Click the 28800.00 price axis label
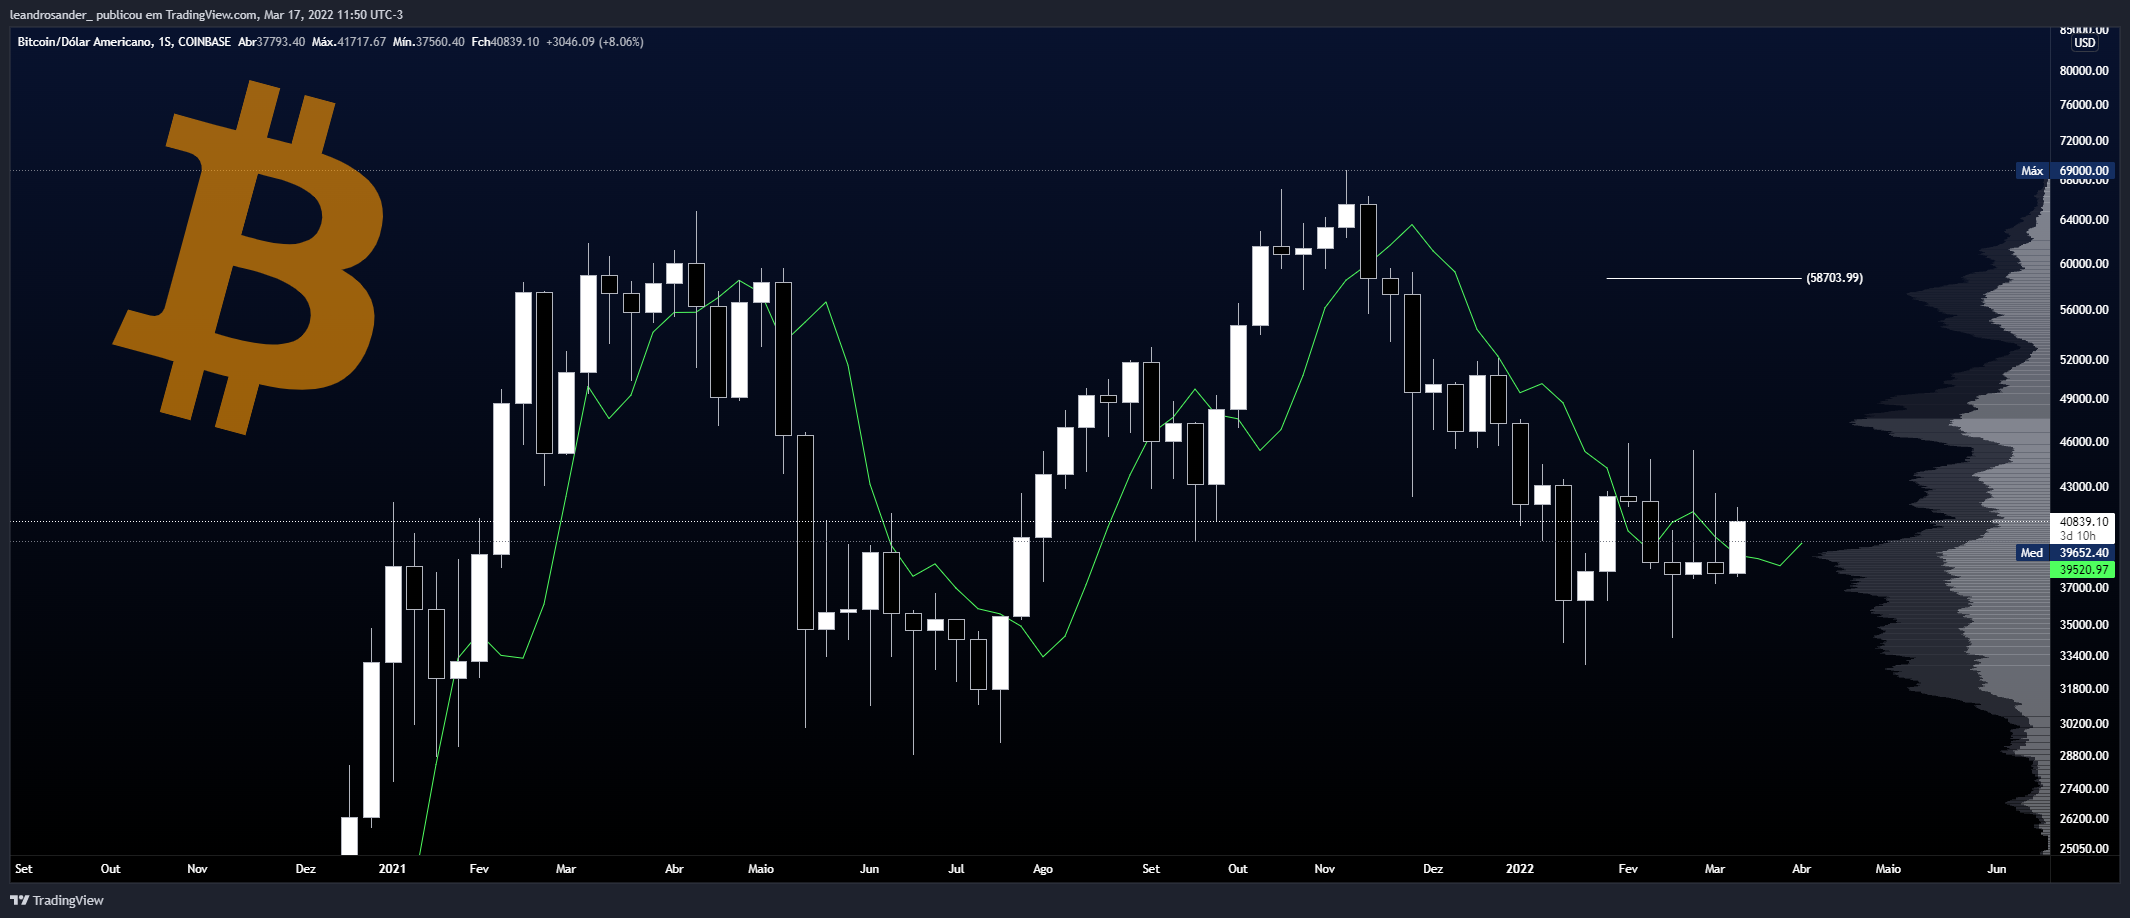Image resolution: width=2130 pixels, height=918 pixels. pyautogui.click(x=2084, y=756)
